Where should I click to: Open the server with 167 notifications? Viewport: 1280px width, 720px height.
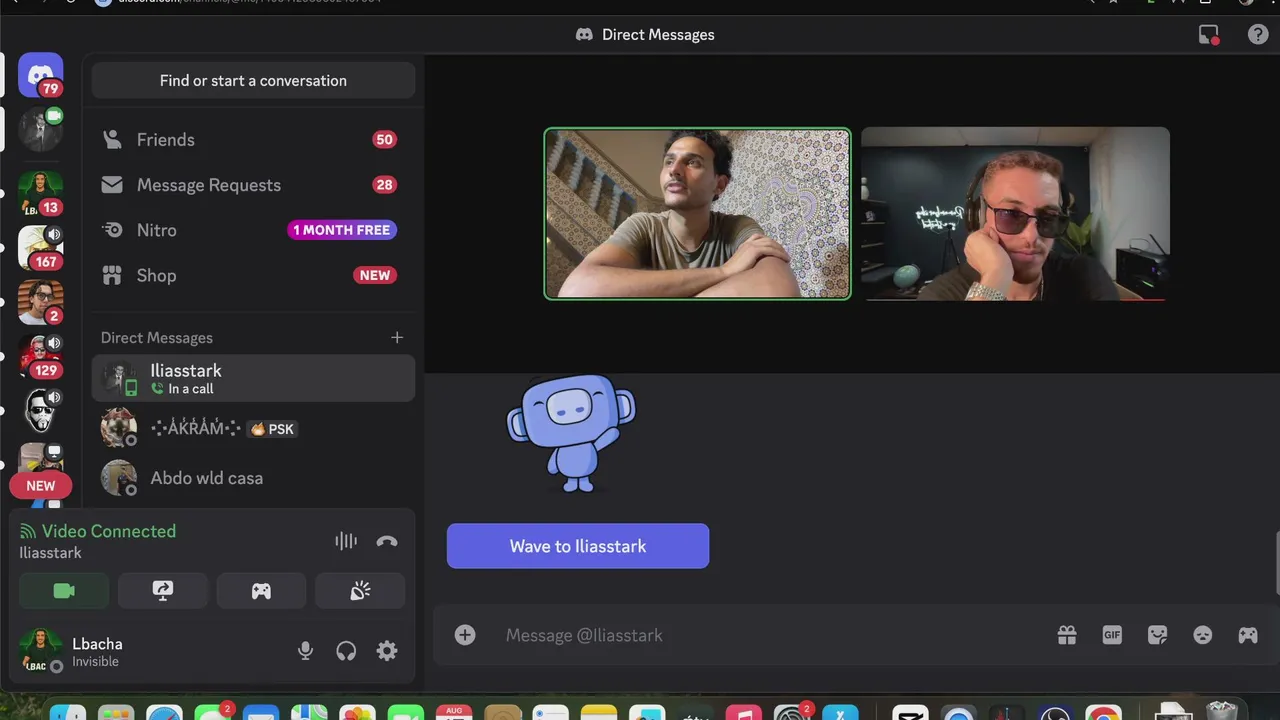click(x=41, y=247)
